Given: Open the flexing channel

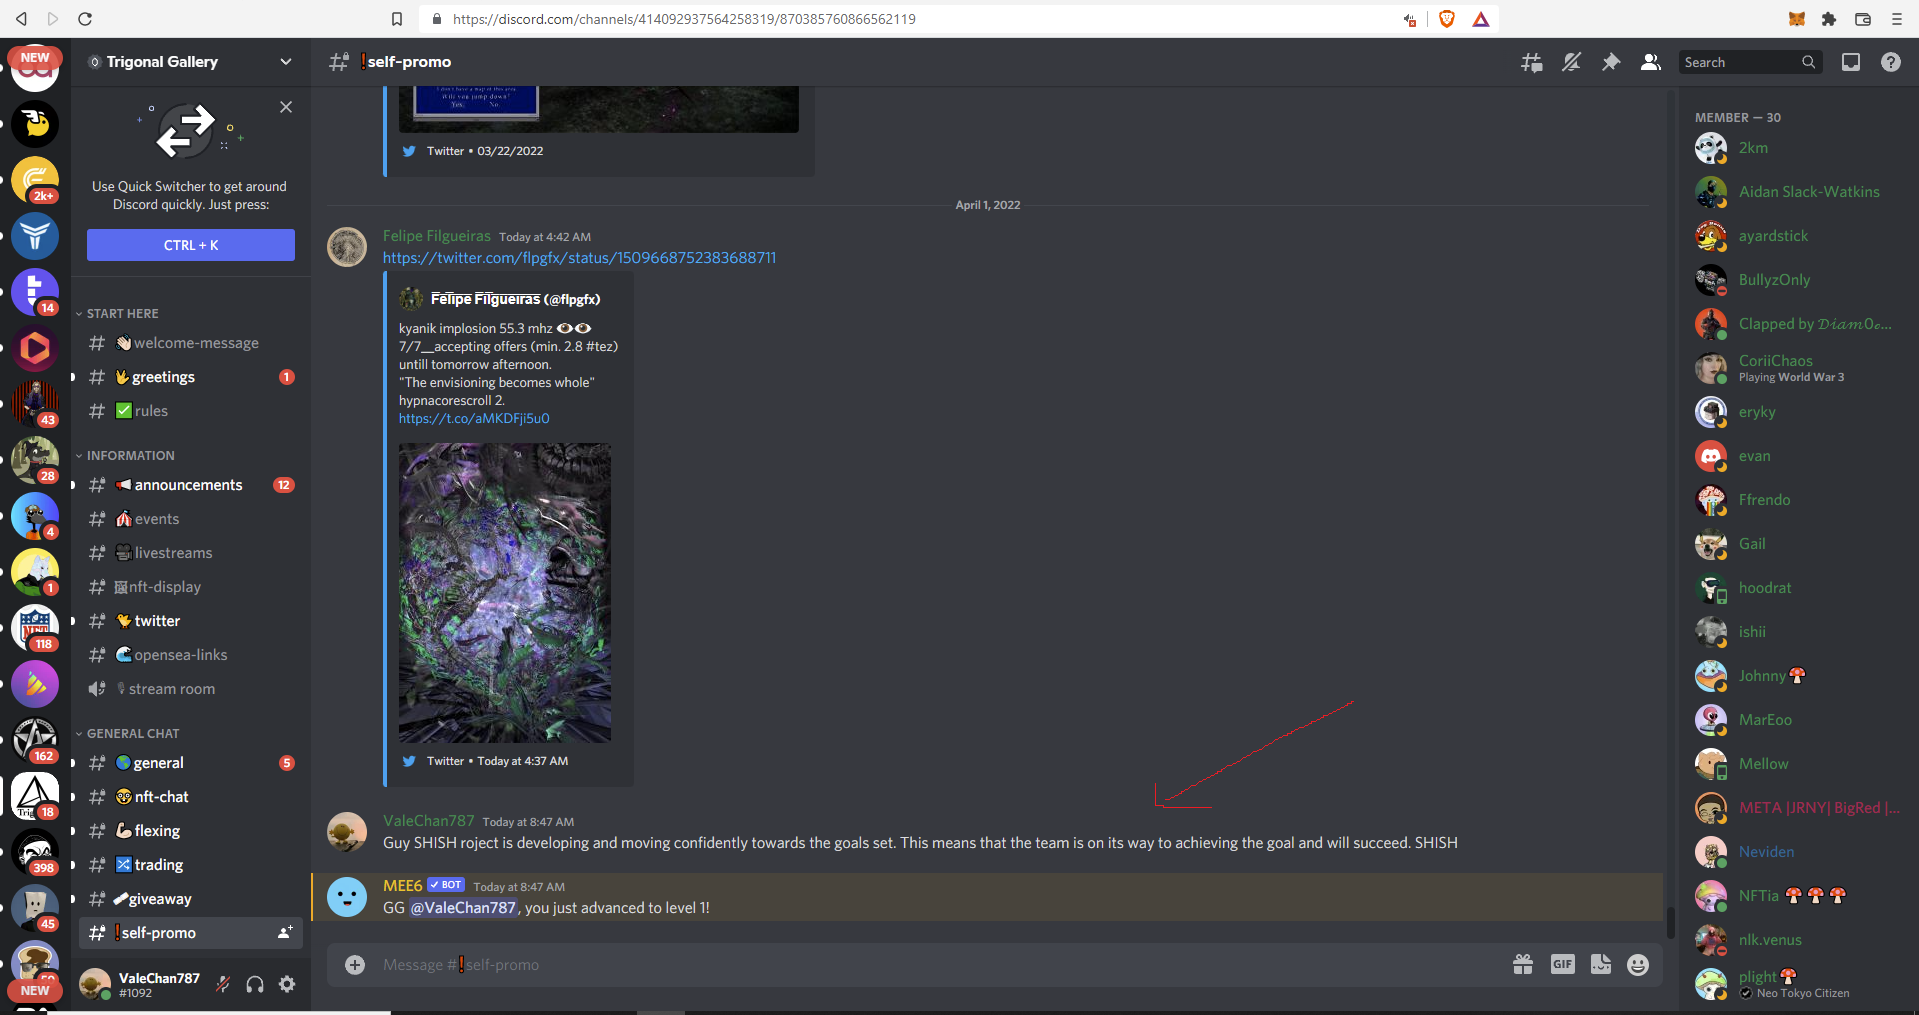Looking at the screenshot, I should 190,831.
